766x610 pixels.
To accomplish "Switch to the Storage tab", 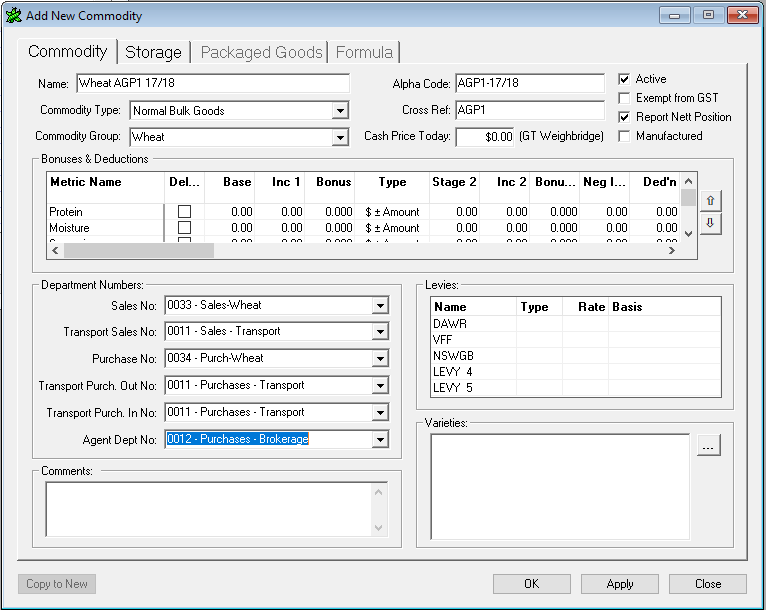I will pyautogui.click(x=153, y=52).
